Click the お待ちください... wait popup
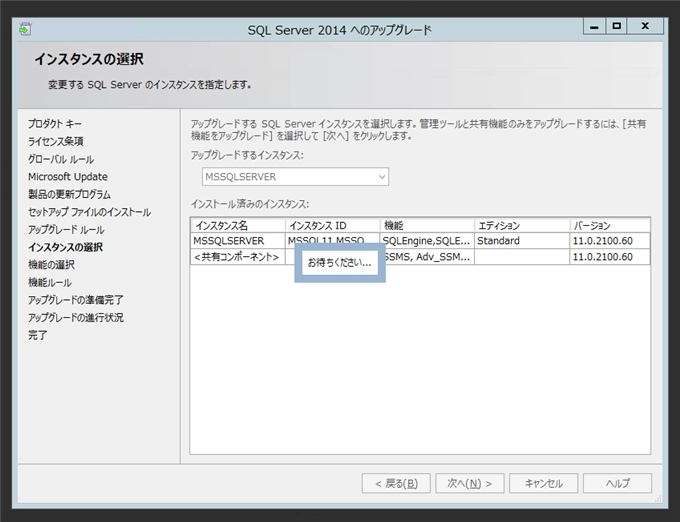 (340, 263)
